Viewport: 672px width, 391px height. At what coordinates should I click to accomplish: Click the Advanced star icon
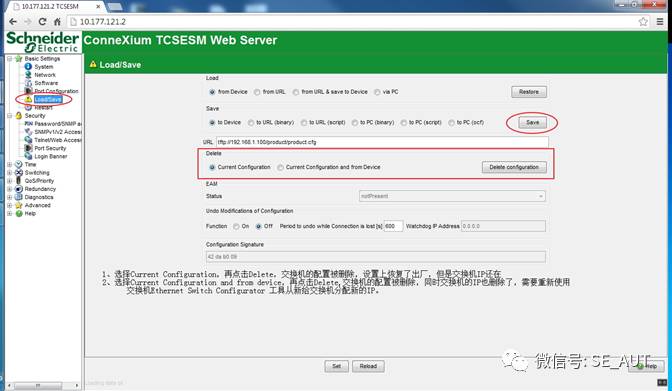[18, 205]
